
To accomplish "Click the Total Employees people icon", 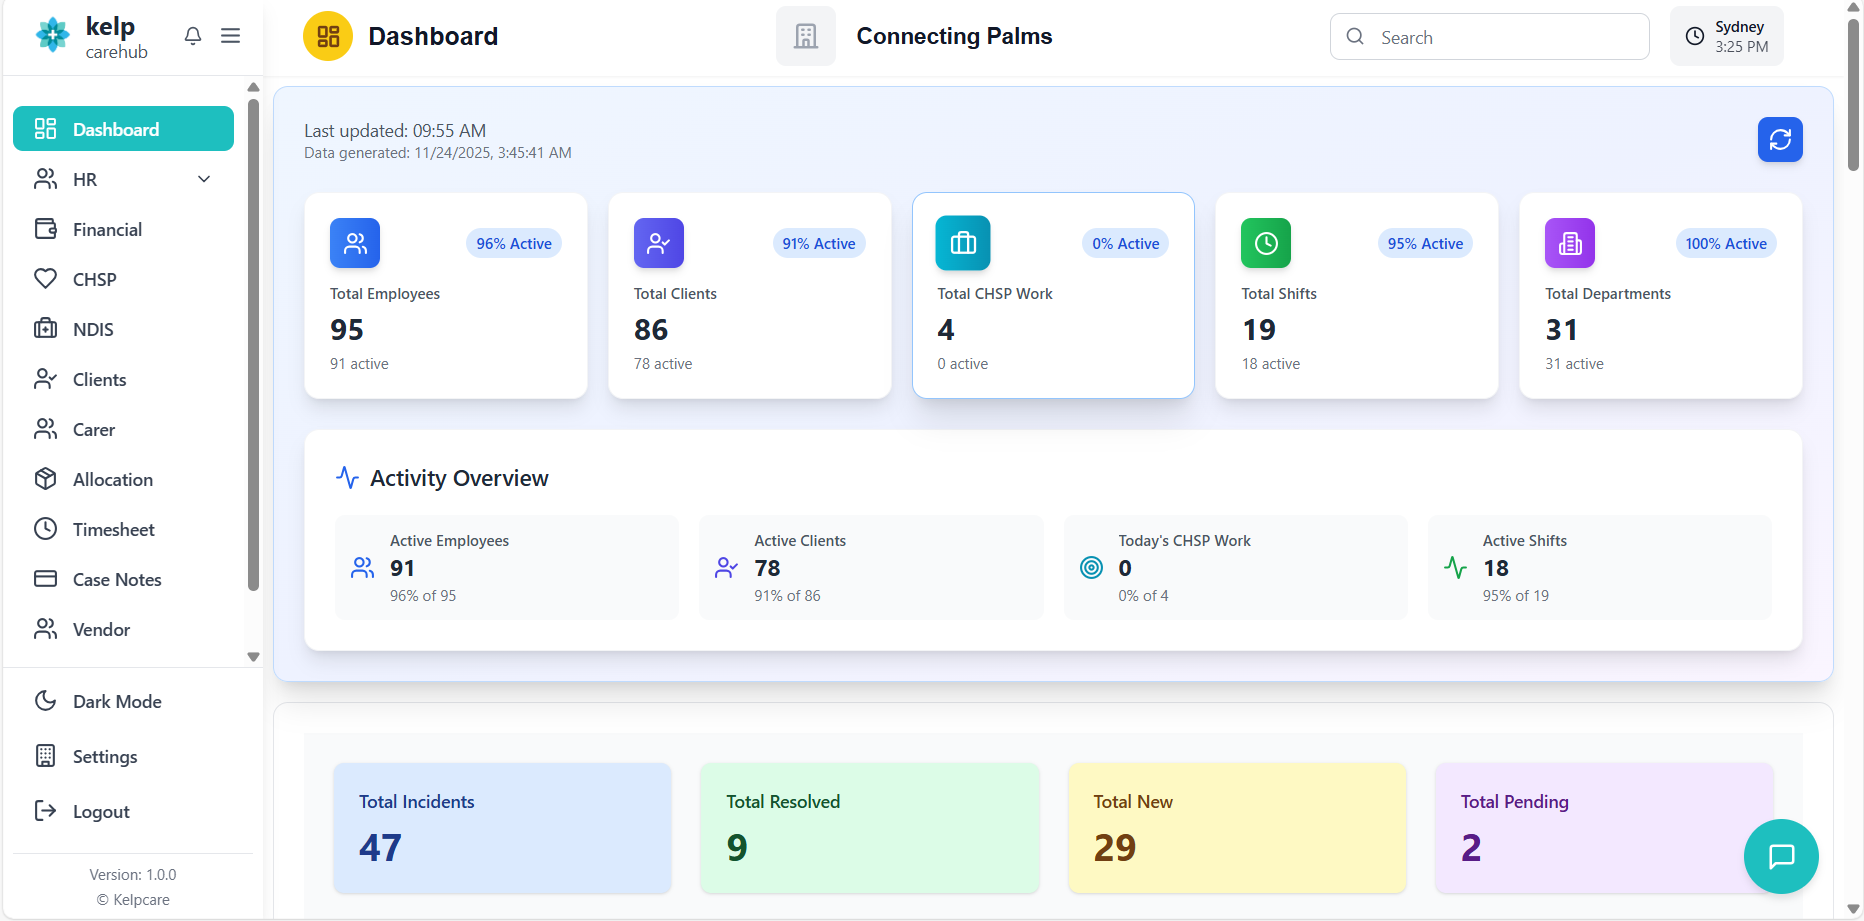I will 355,243.
